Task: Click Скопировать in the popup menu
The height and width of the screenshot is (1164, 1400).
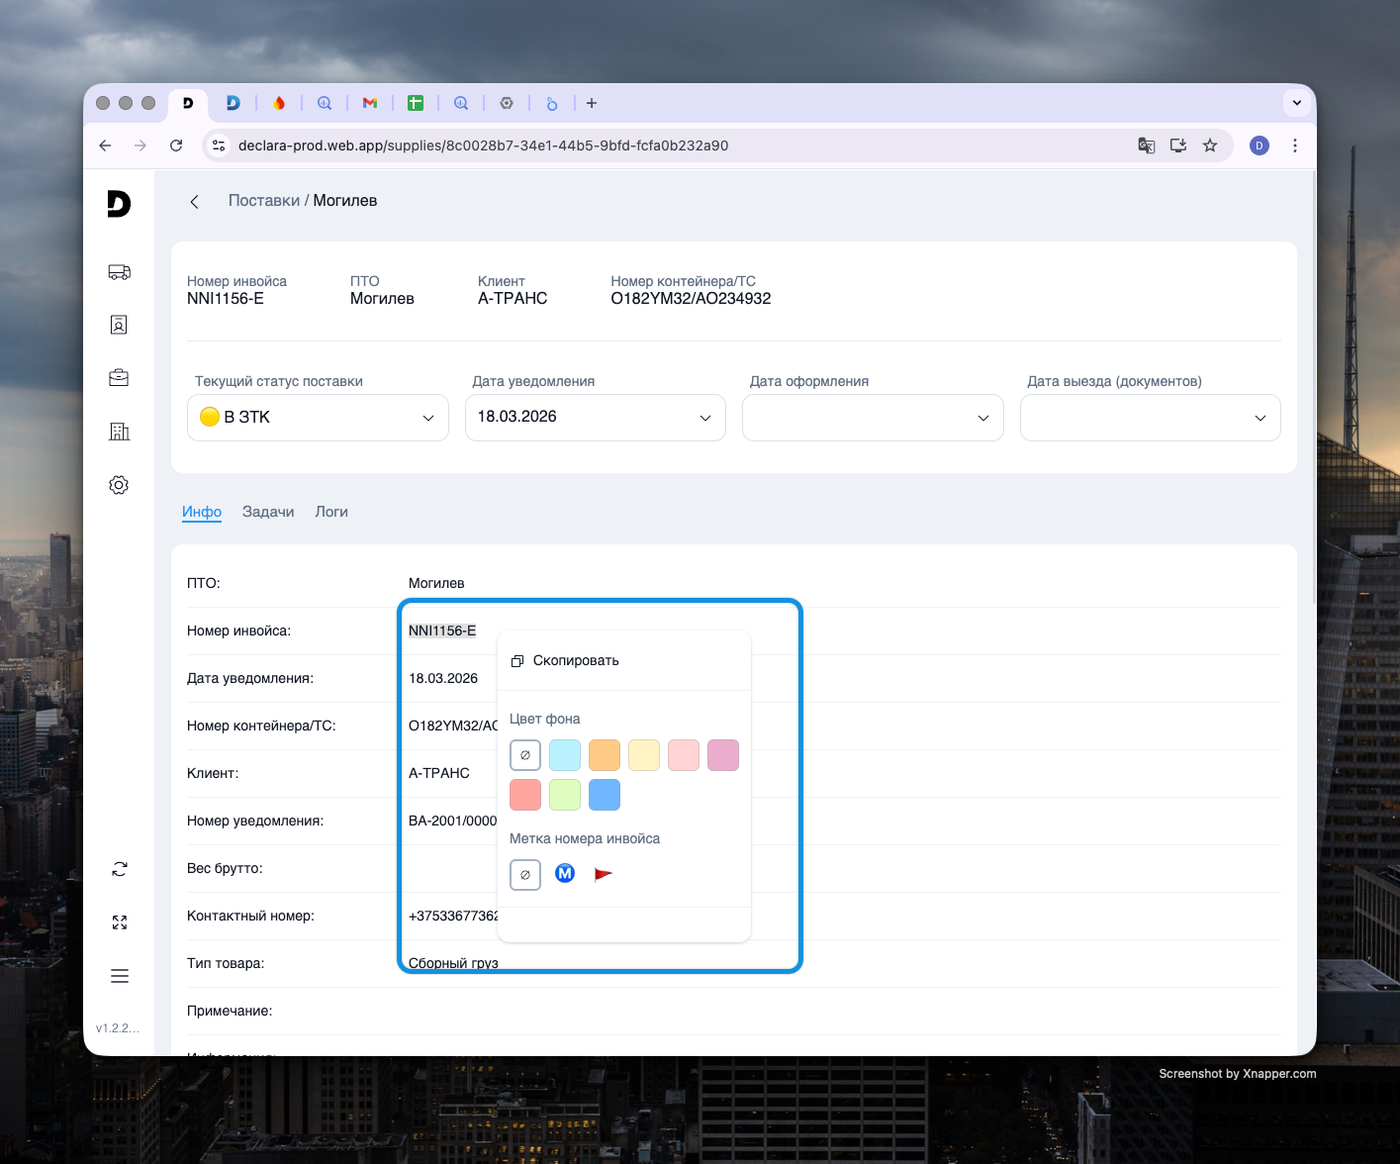Action: [575, 661]
